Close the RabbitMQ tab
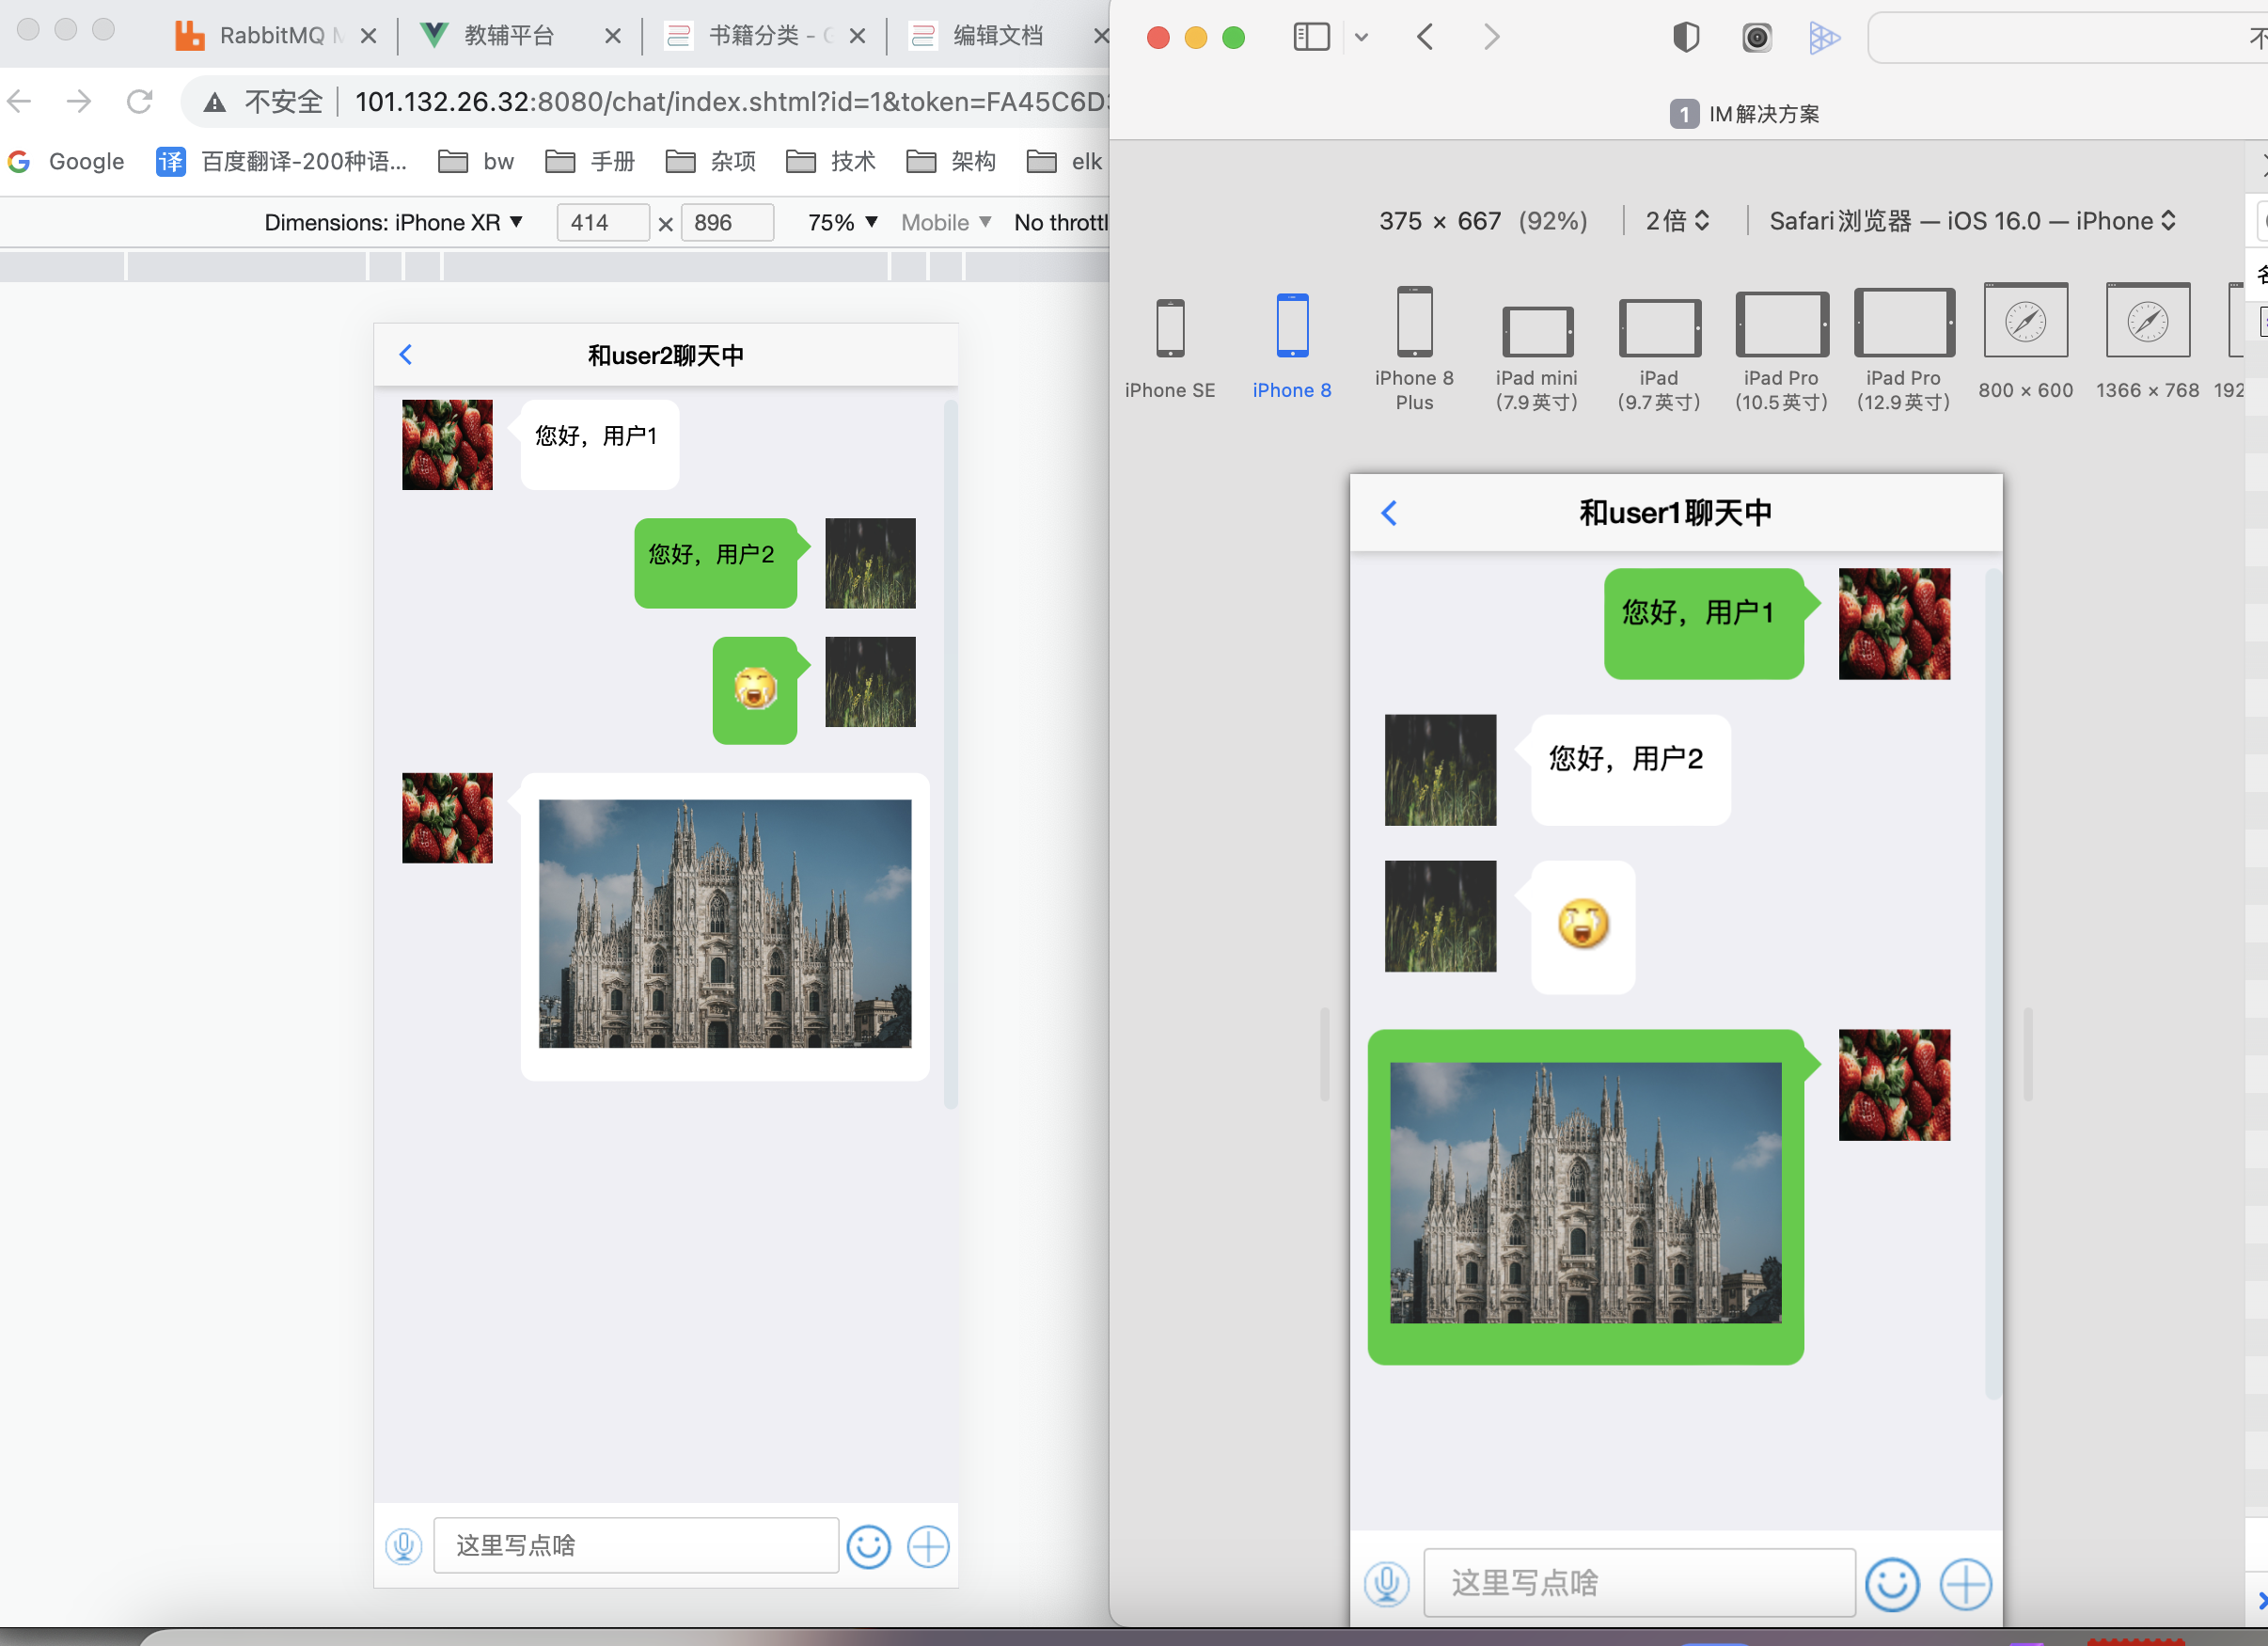 tap(368, 36)
